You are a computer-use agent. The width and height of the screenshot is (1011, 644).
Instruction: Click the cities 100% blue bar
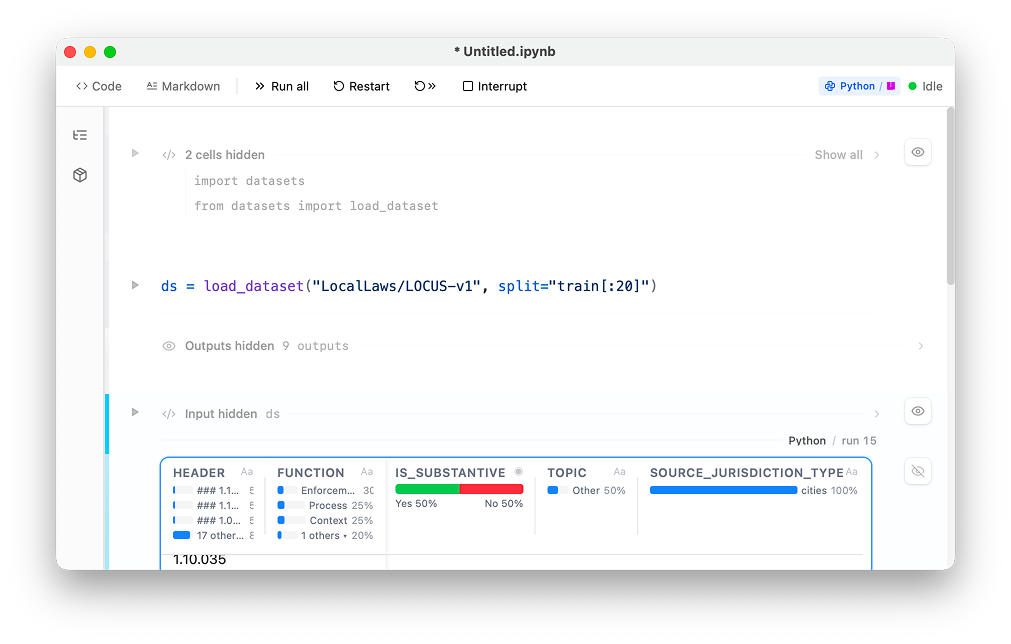point(723,490)
